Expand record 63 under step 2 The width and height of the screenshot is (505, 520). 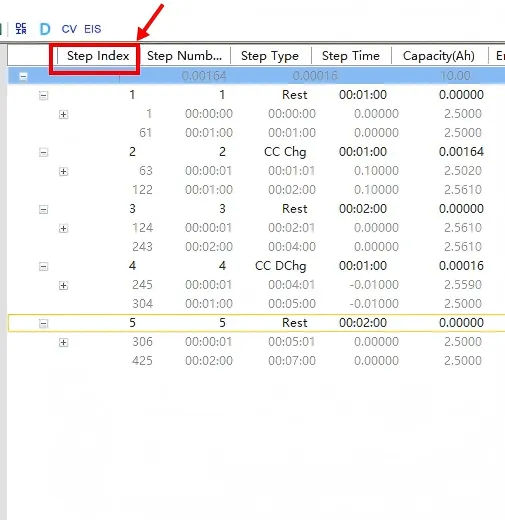(x=63, y=172)
